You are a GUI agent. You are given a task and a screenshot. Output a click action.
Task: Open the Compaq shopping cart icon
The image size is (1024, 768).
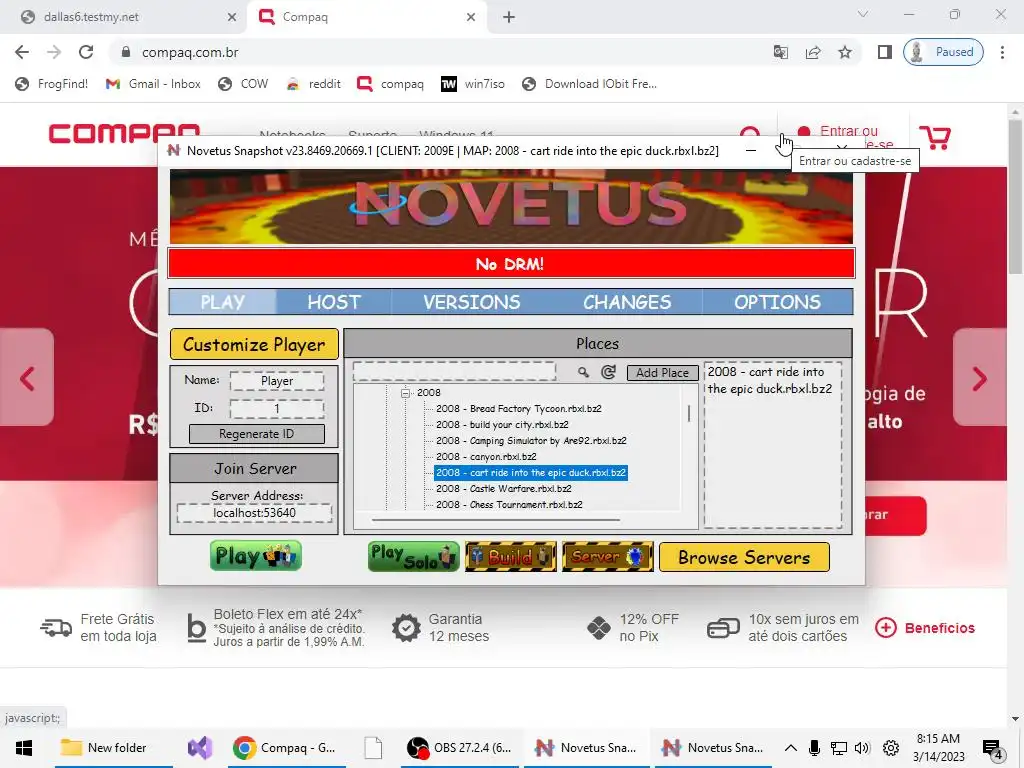pos(935,136)
